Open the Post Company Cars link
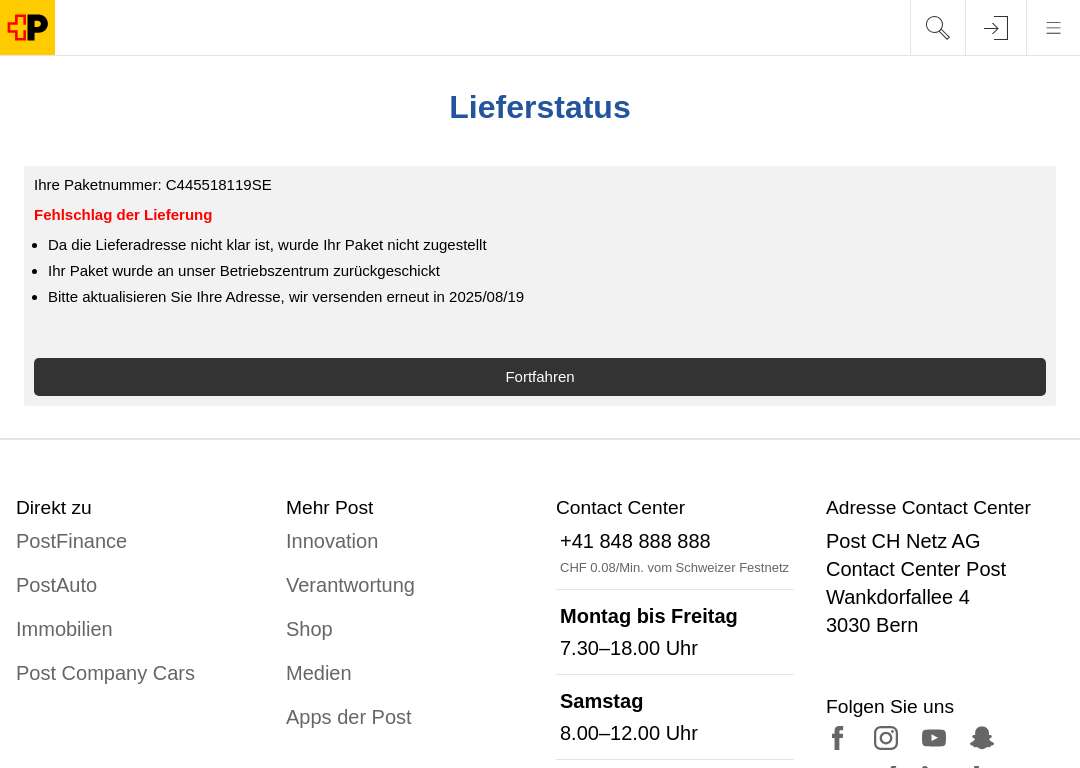 [105, 674]
